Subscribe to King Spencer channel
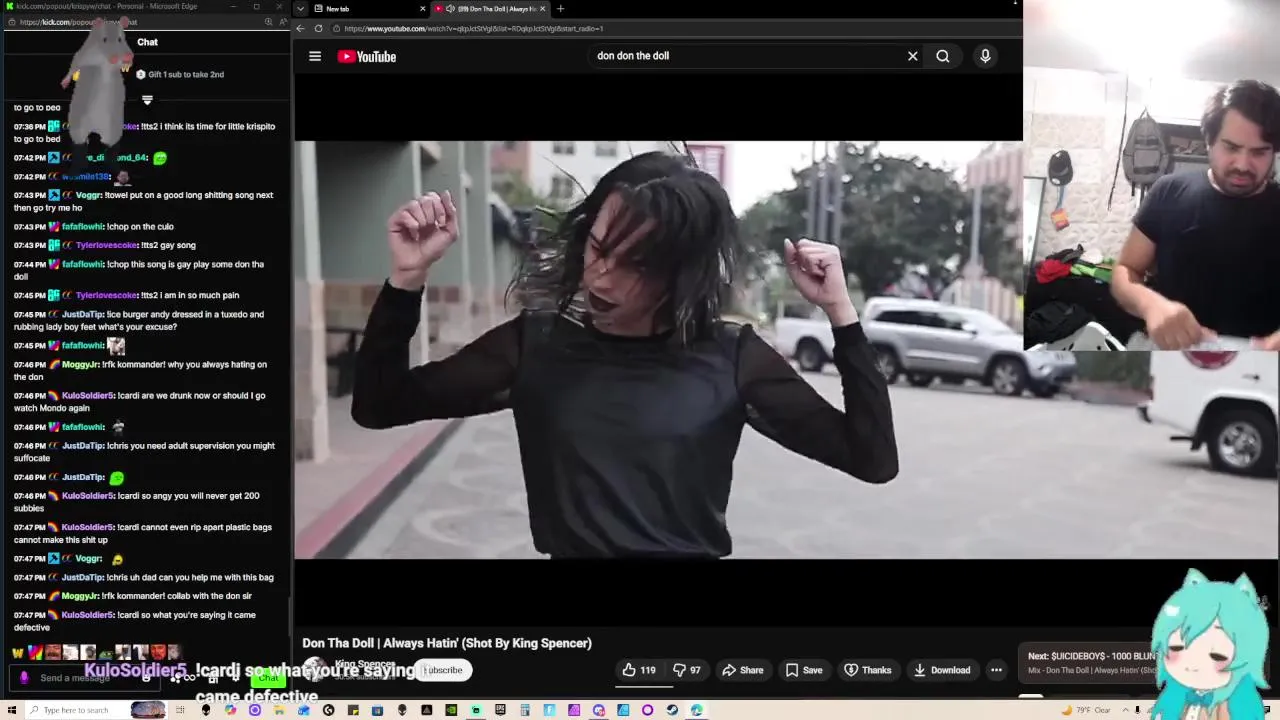This screenshot has height=720, width=1280. pyautogui.click(x=443, y=670)
